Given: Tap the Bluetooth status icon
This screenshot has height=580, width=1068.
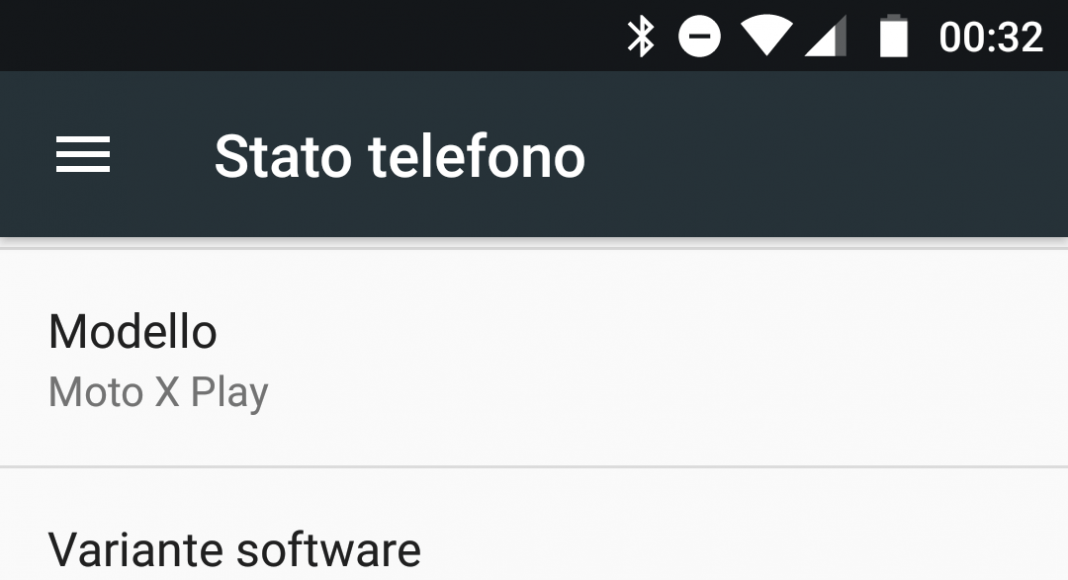Looking at the screenshot, I should pos(640,36).
